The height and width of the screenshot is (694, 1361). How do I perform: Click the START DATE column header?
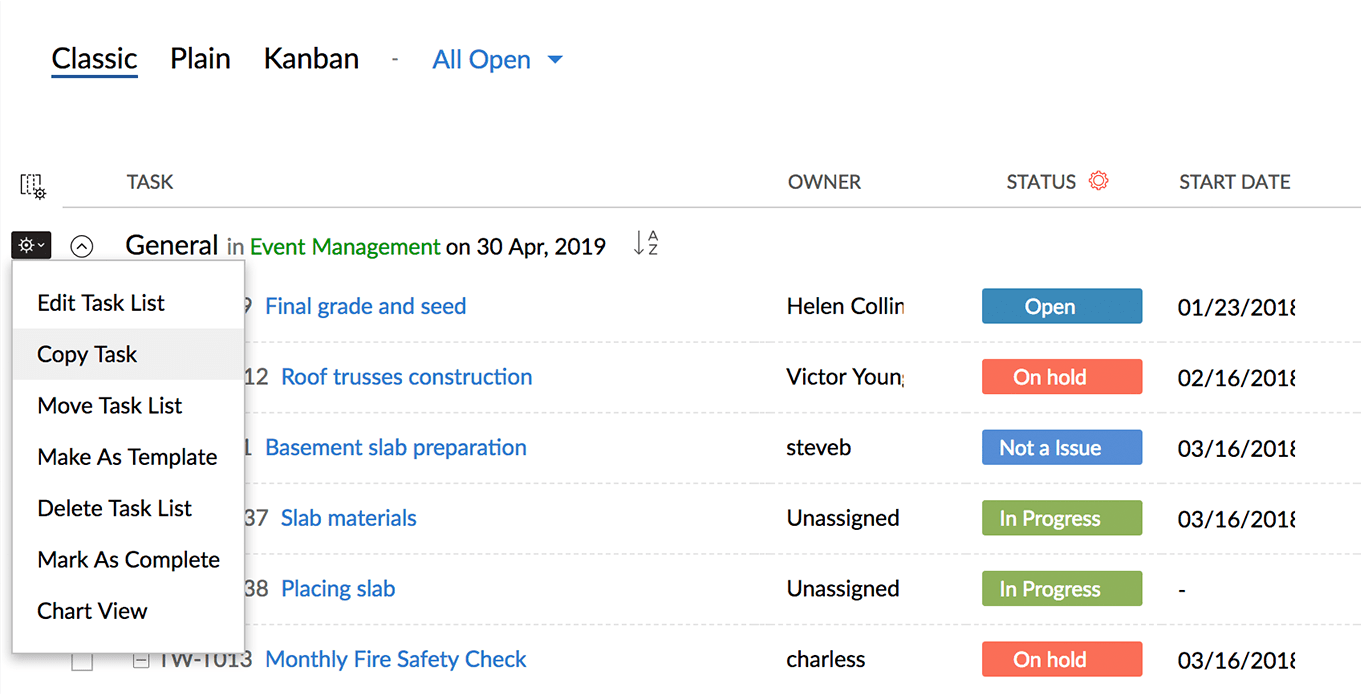coord(1235,182)
